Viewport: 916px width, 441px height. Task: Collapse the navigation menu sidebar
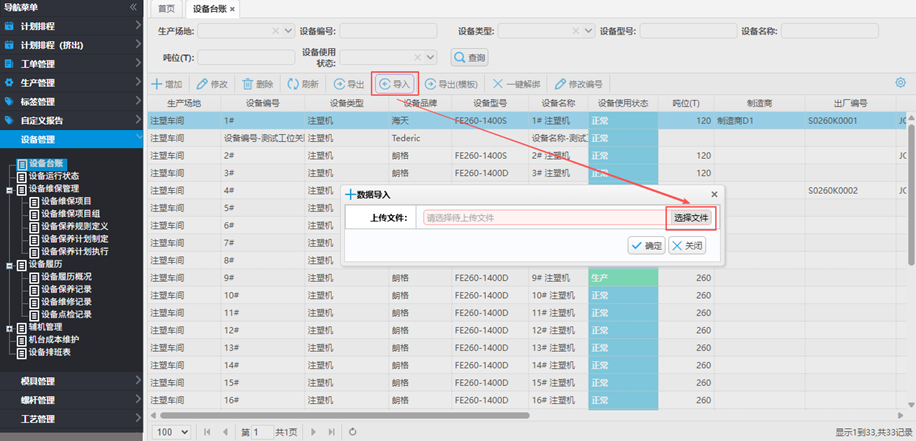[133, 7]
